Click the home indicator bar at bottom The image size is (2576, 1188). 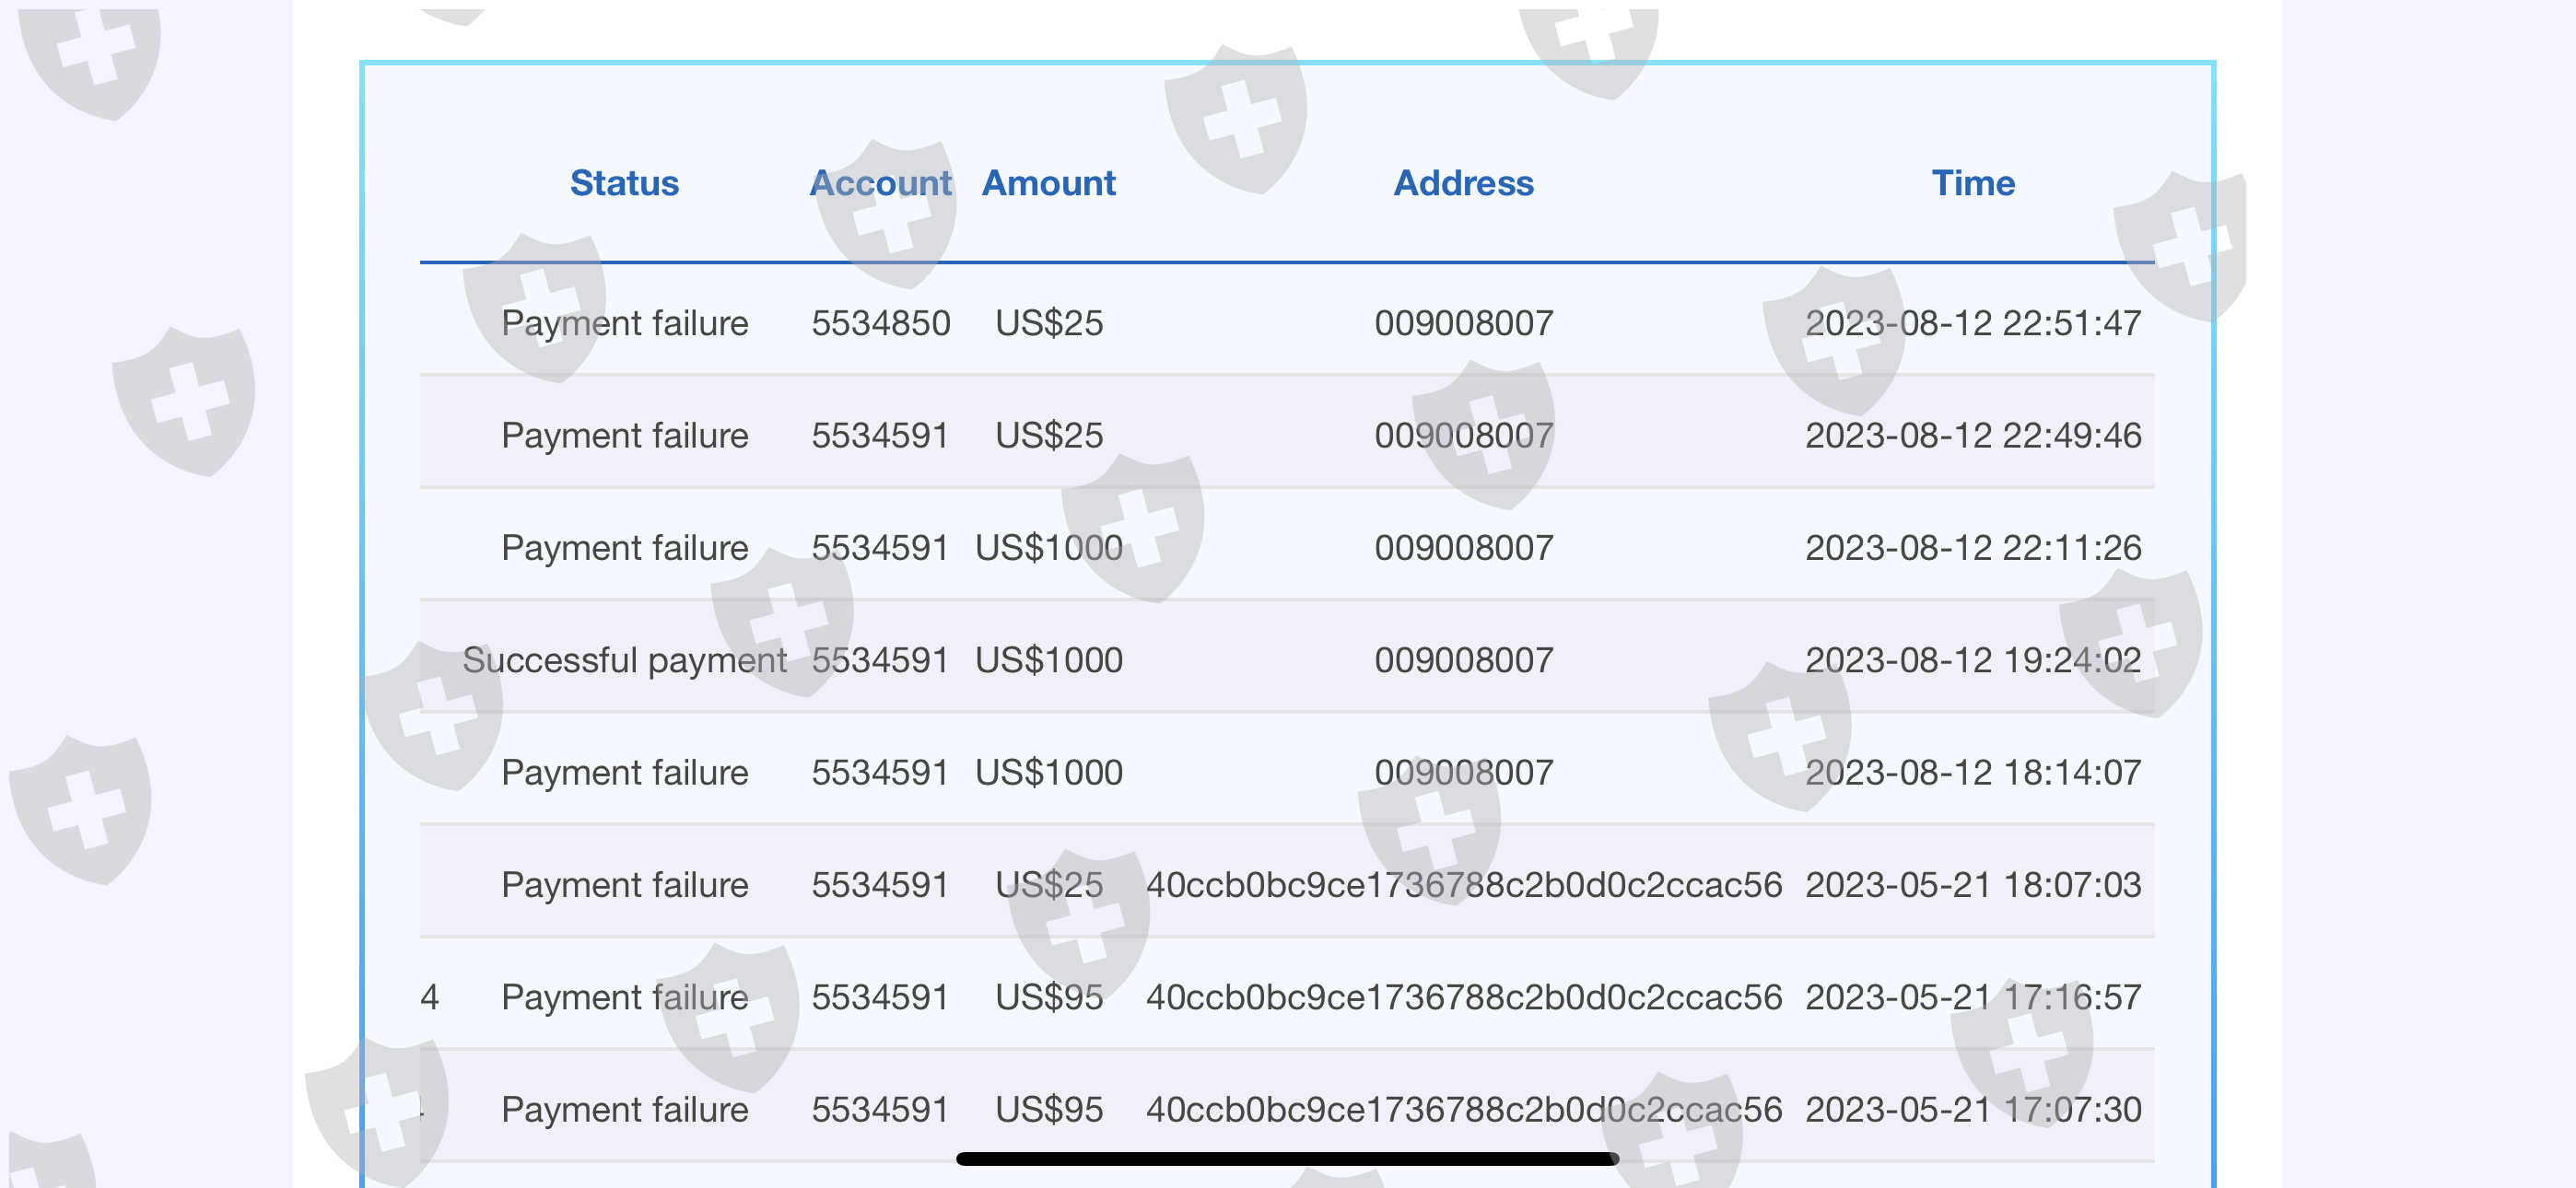click(x=1287, y=1159)
